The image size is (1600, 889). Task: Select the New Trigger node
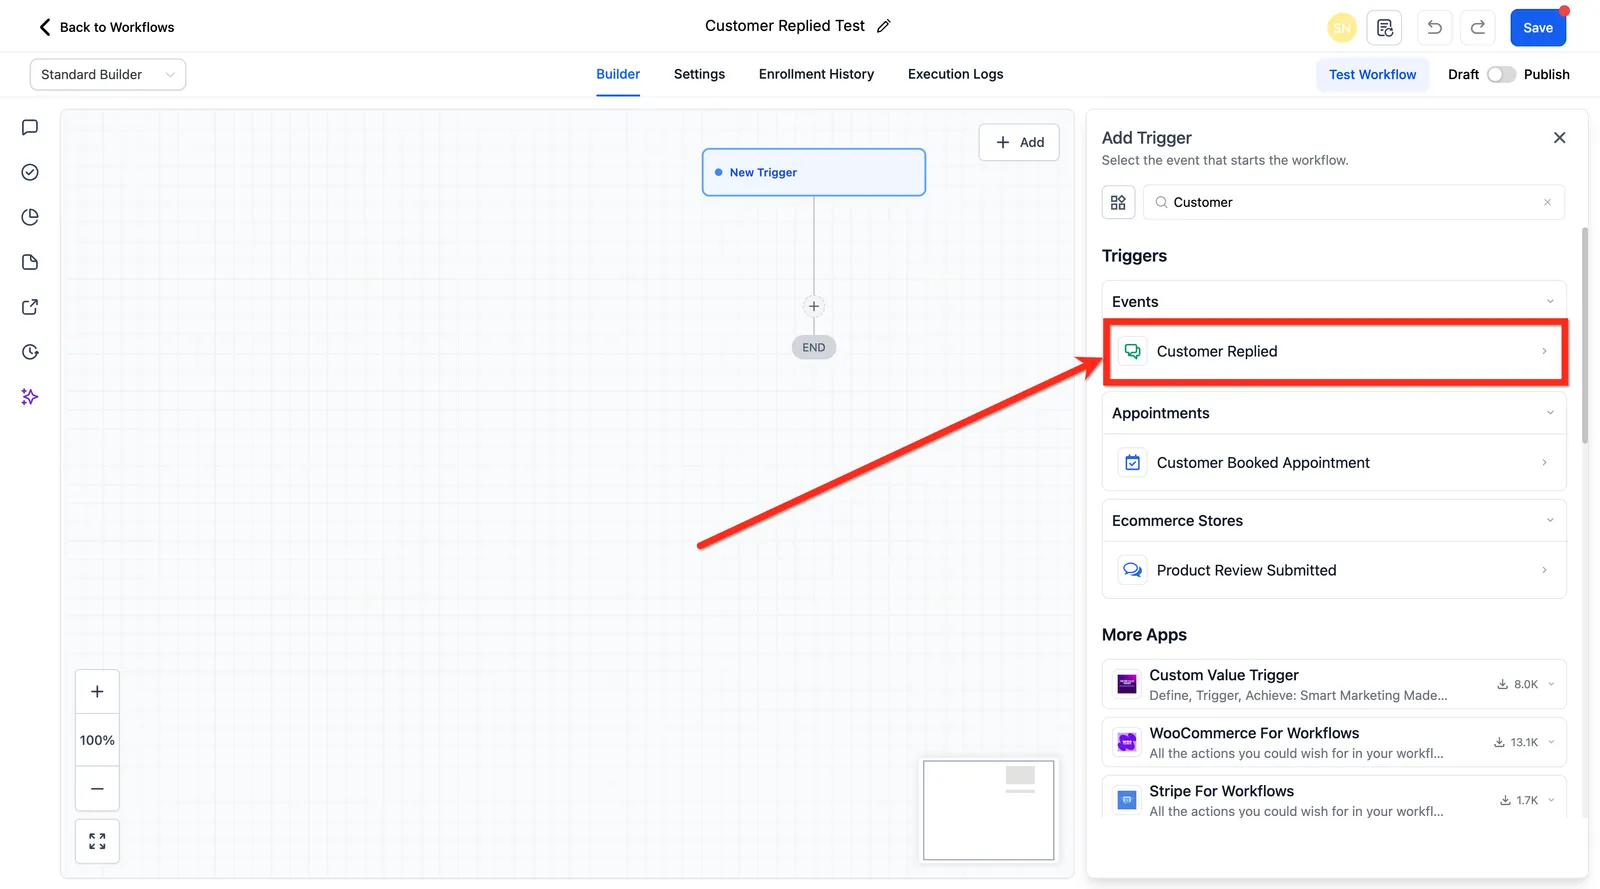(814, 172)
